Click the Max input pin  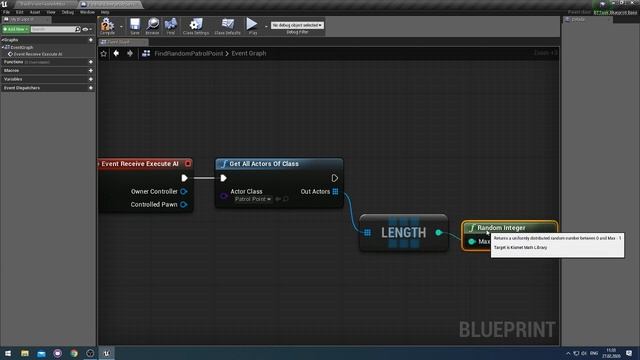pos(472,242)
